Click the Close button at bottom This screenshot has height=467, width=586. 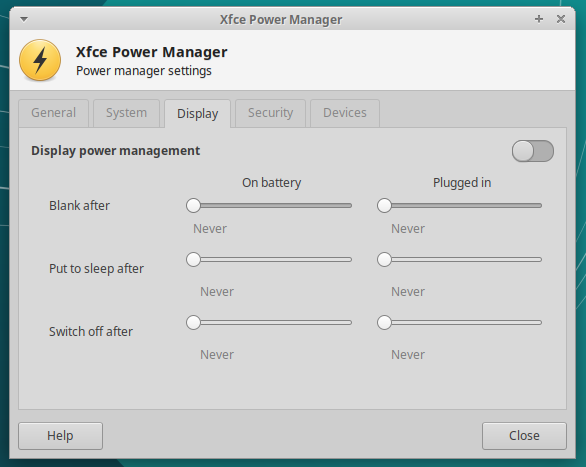click(x=524, y=436)
